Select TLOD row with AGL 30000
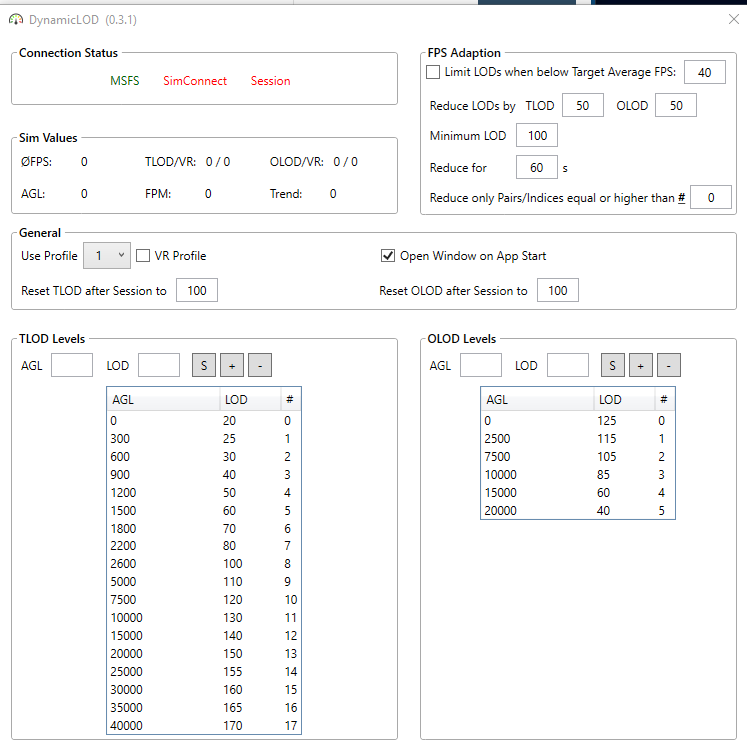The height and width of the screenshot is (749, 747). 204,689
